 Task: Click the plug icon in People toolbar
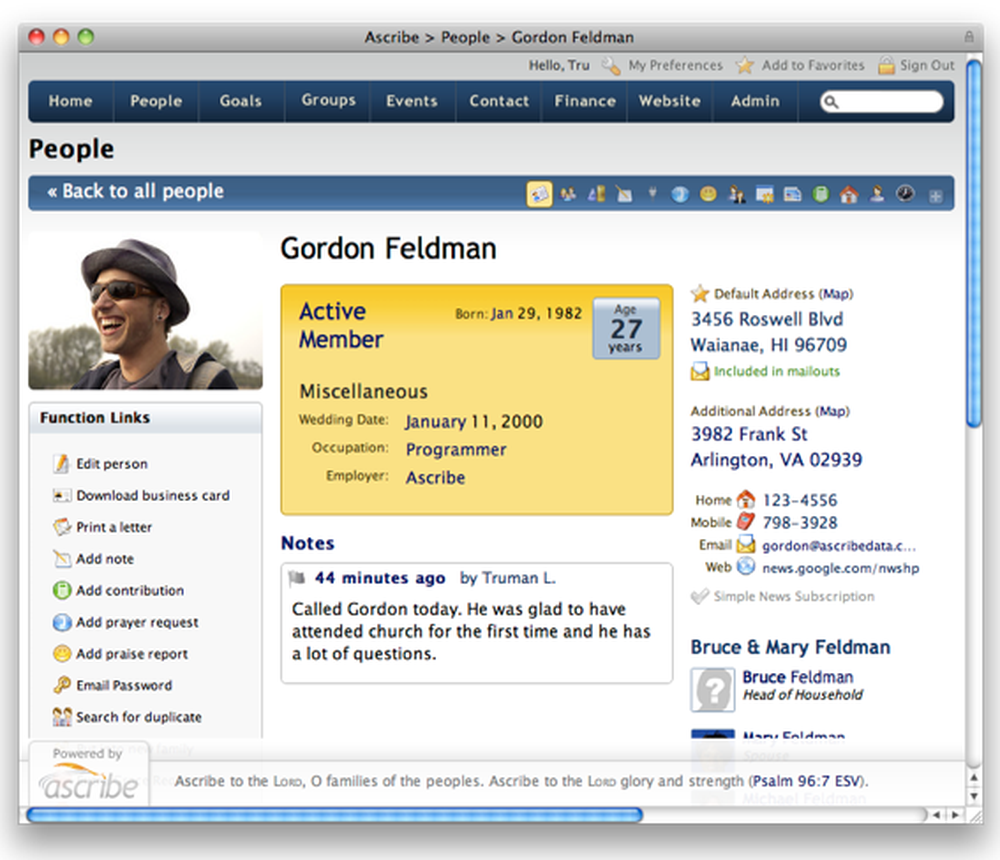click(652, 193)
